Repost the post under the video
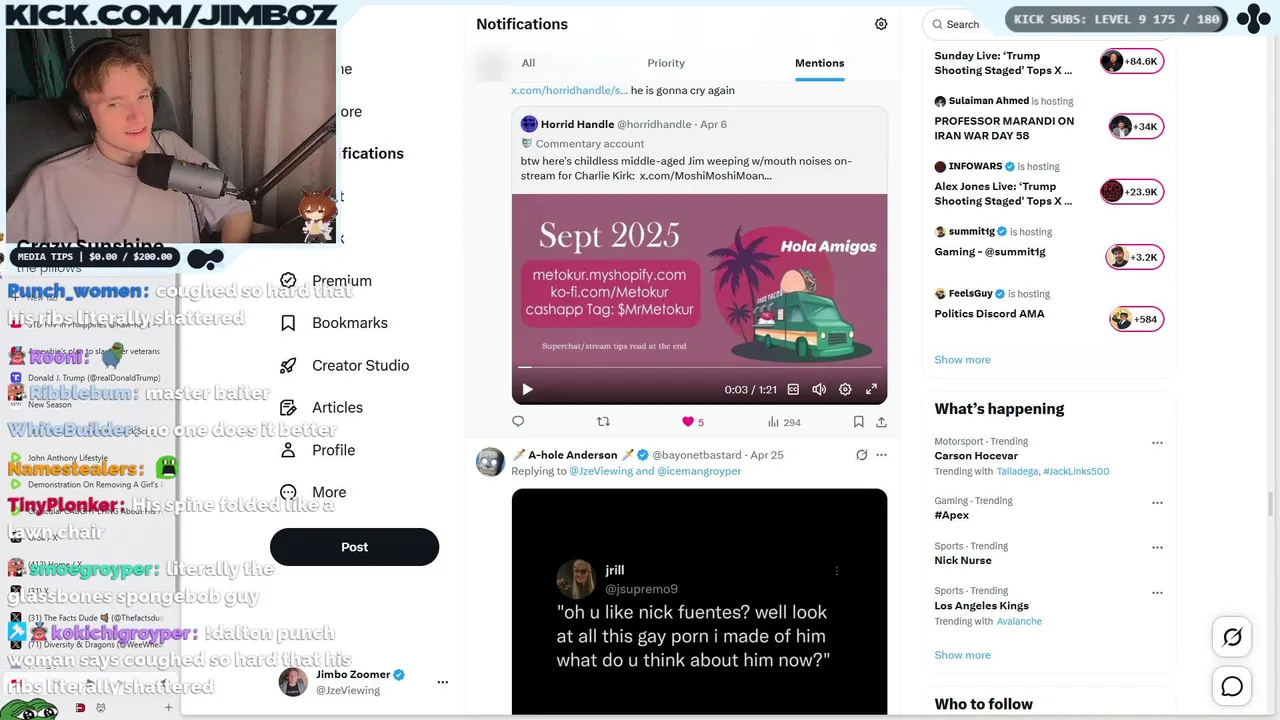Screen dimensions: 1280x720 pos(603,422)
